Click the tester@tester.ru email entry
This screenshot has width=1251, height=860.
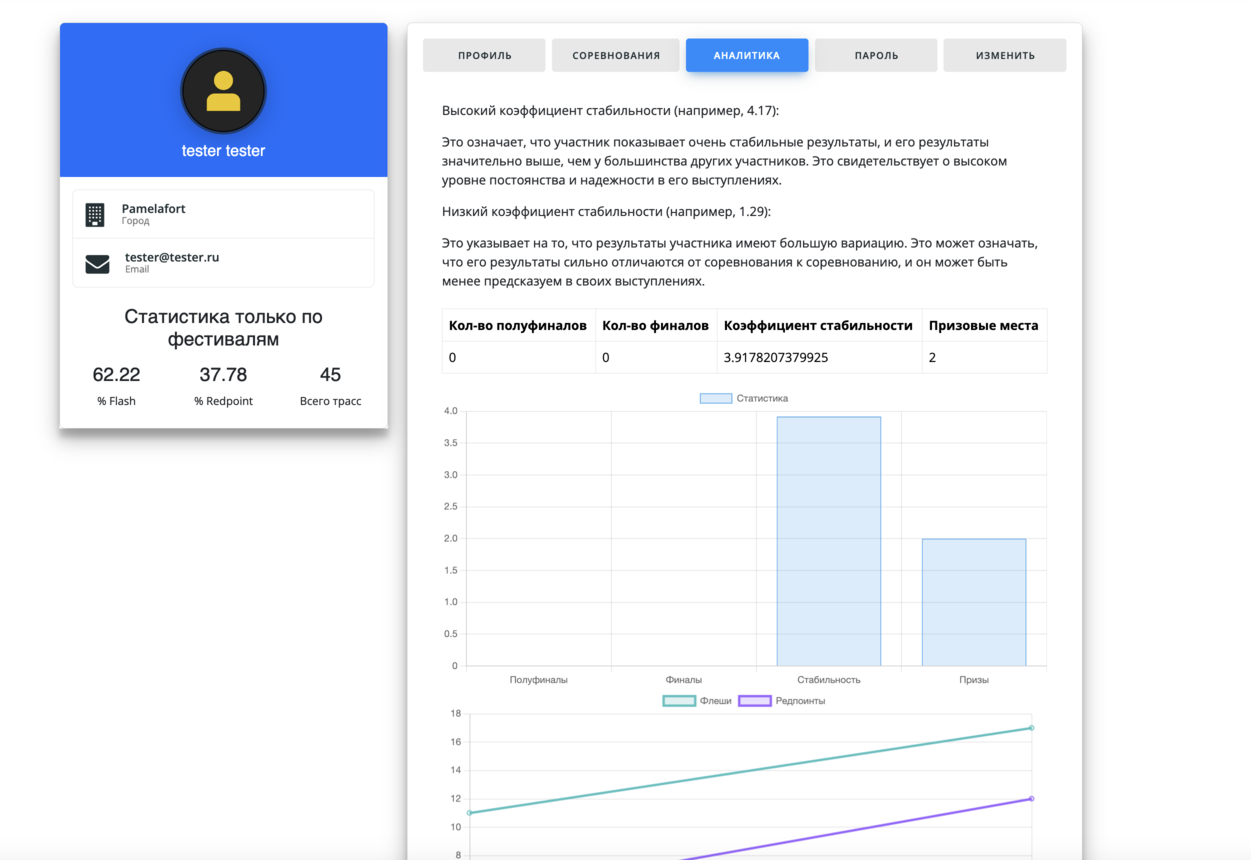tap(172, 258)
